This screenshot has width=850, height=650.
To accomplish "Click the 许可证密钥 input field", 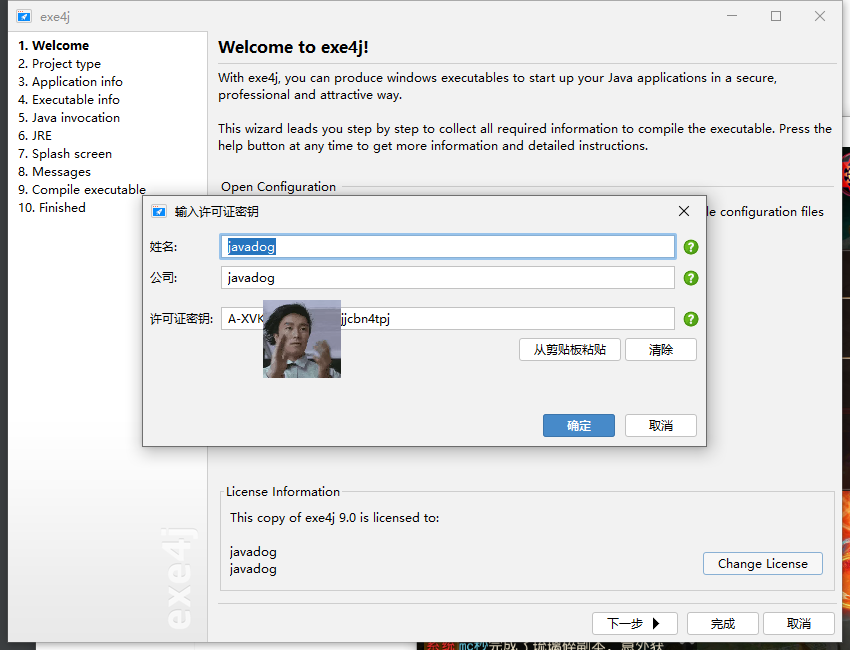I will pyautogui.click(x=448, y=318).
